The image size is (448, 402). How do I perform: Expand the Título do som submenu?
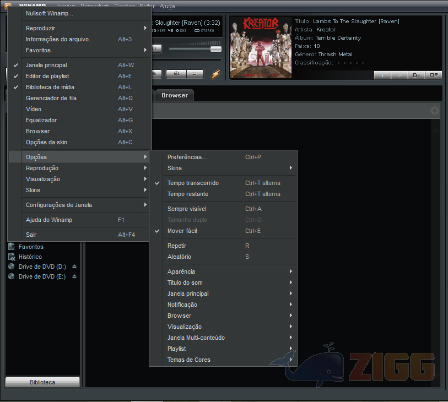224,282
